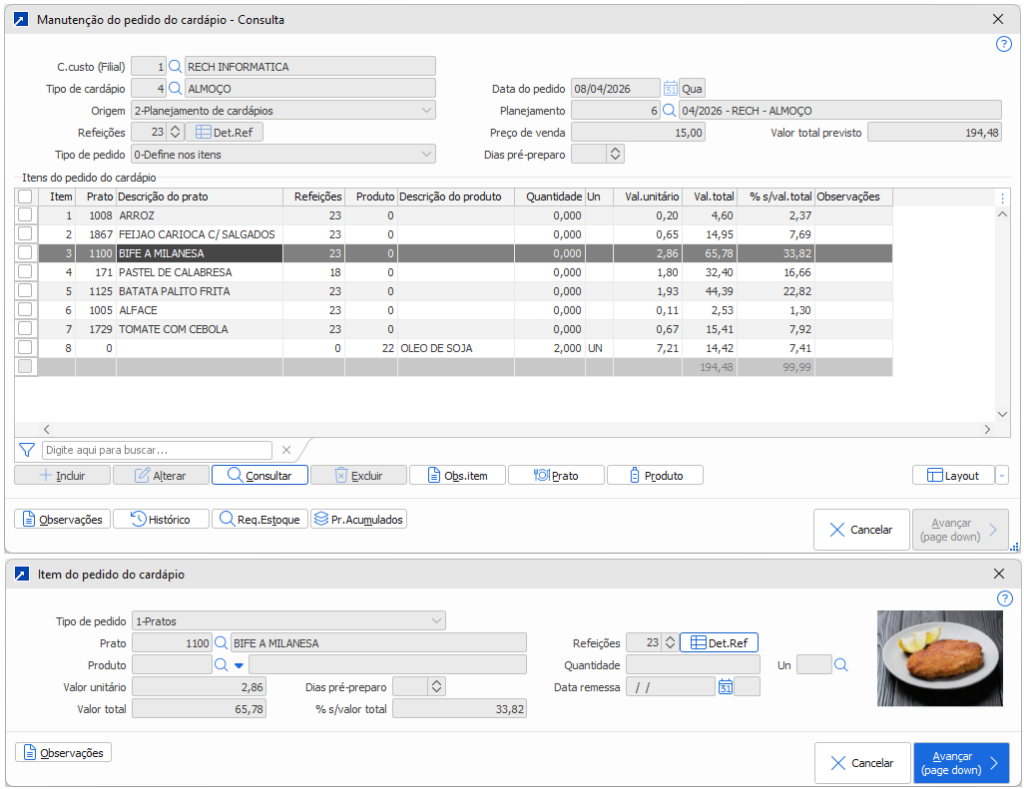Click the 'Descrição do prato' column header

coord(199,197)
